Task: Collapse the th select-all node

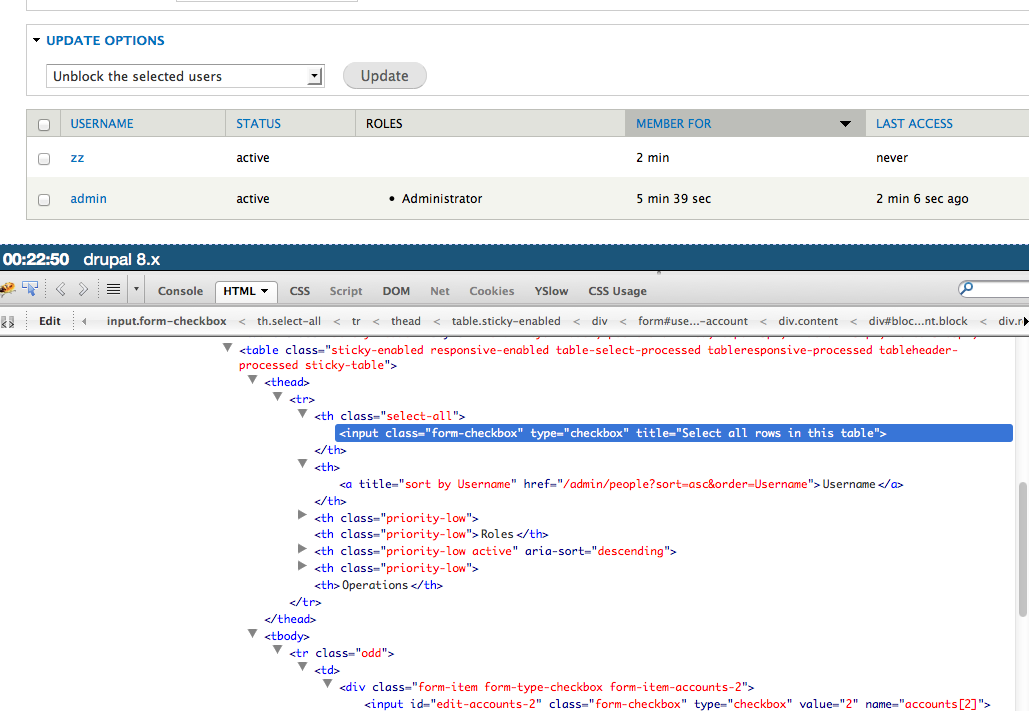Action: [x=302, y=414]
